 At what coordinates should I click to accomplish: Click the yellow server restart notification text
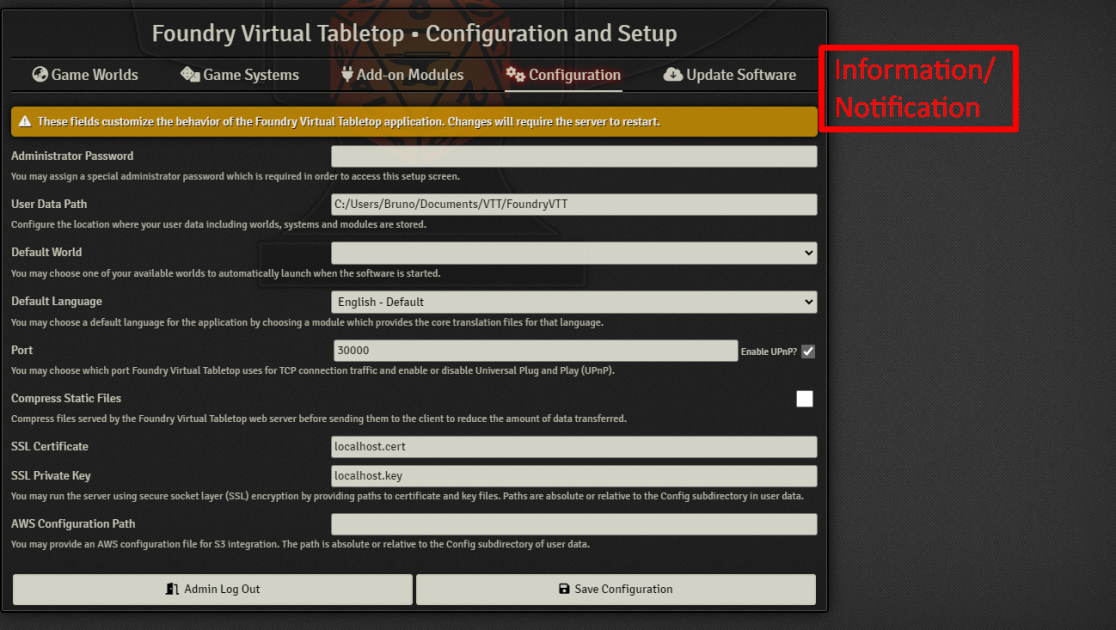[x=349, y=122]
